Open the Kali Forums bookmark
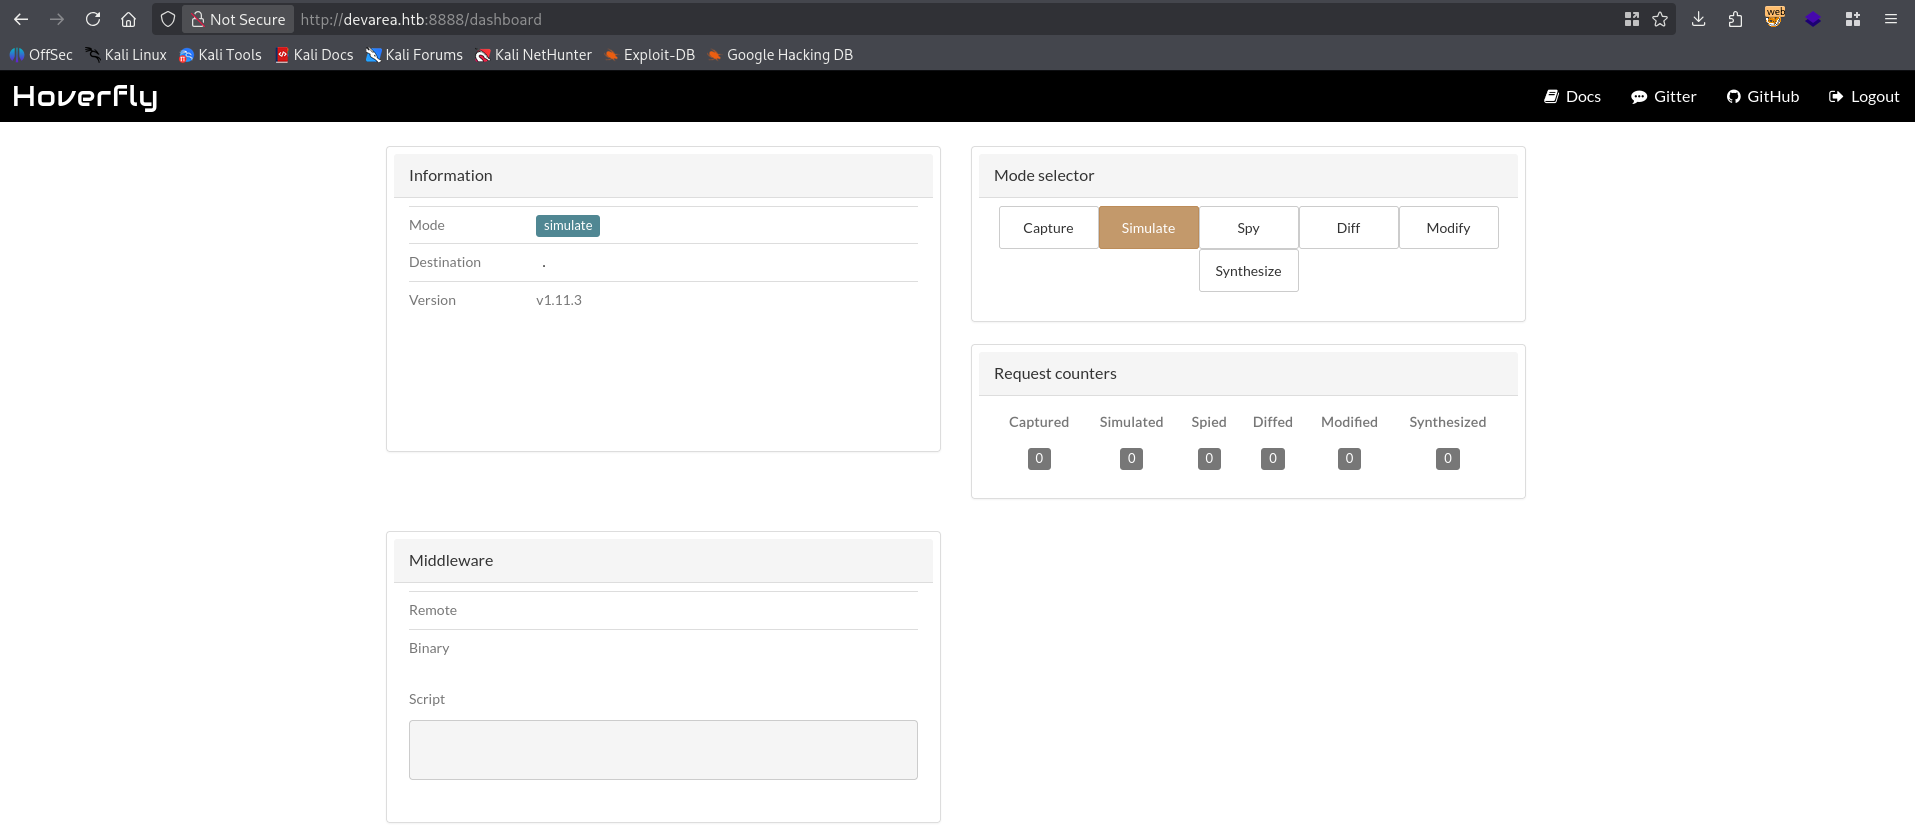 [x=414, y=55]
